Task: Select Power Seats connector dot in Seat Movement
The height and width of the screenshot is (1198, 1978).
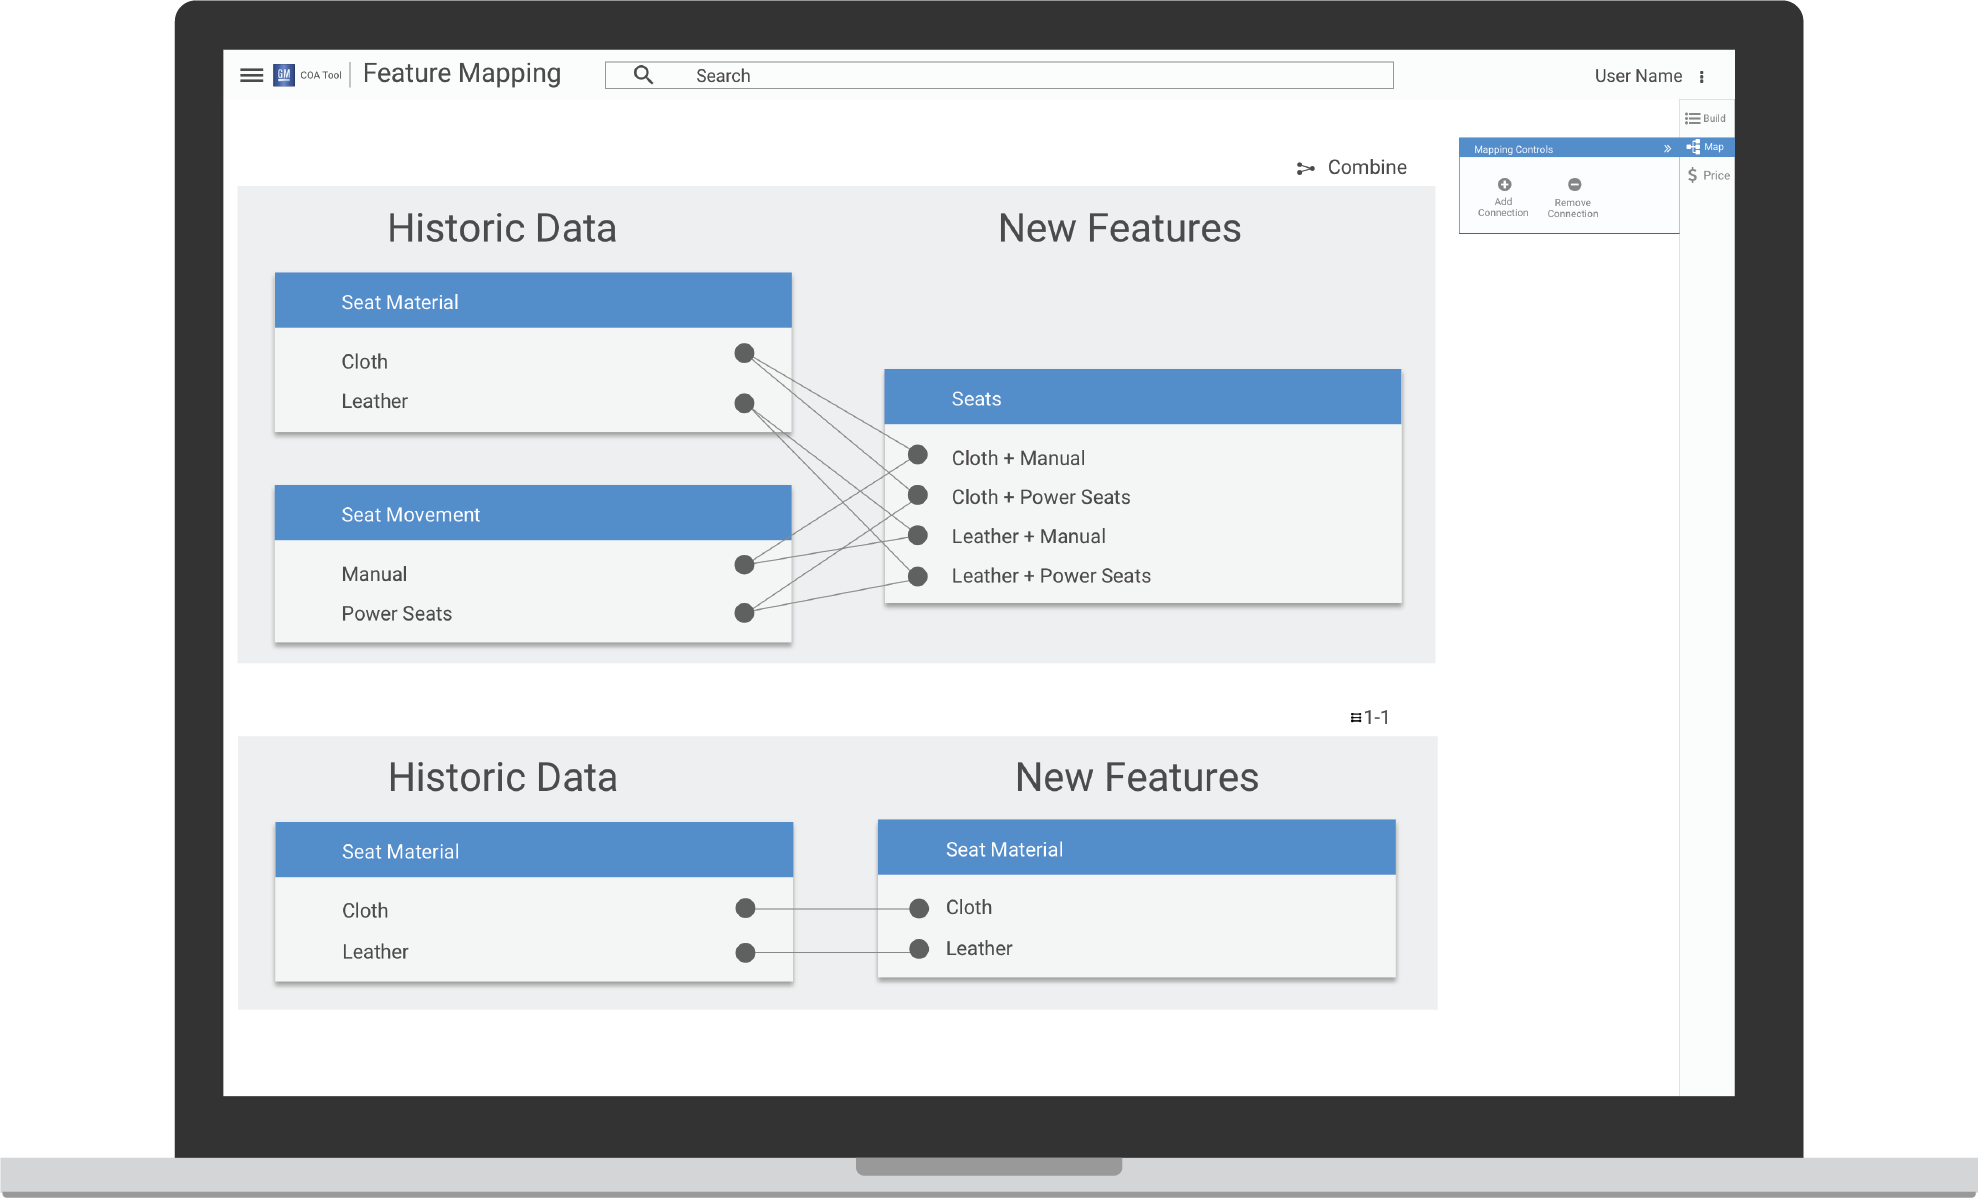Action: (744, 613)
